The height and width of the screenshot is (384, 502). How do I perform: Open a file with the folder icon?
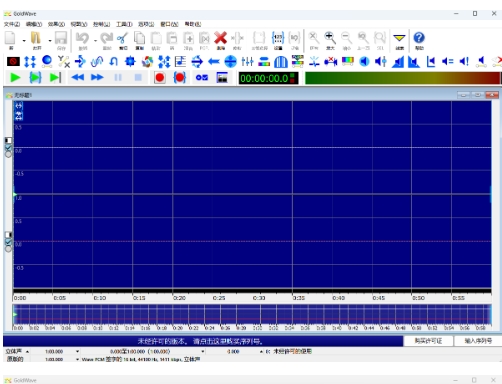(36, 38)
